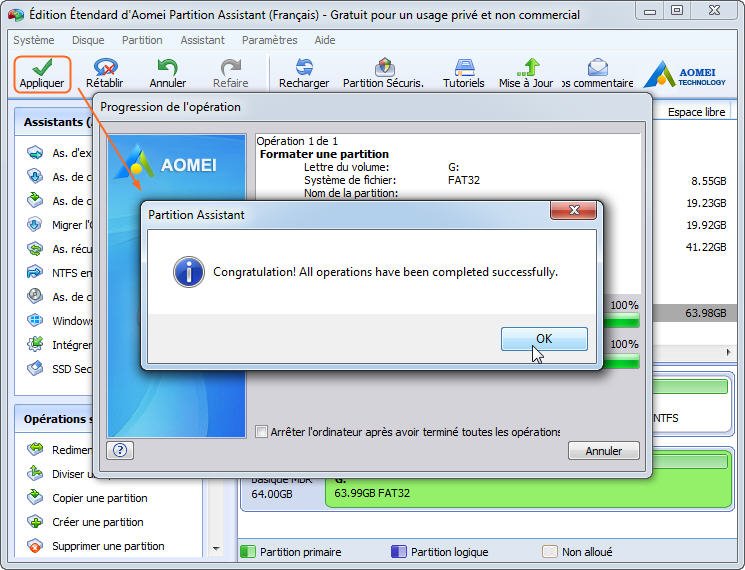Click the Annuler undo toolbar icon
Viewport: 745px width, 570px height.
coord(167,67)
